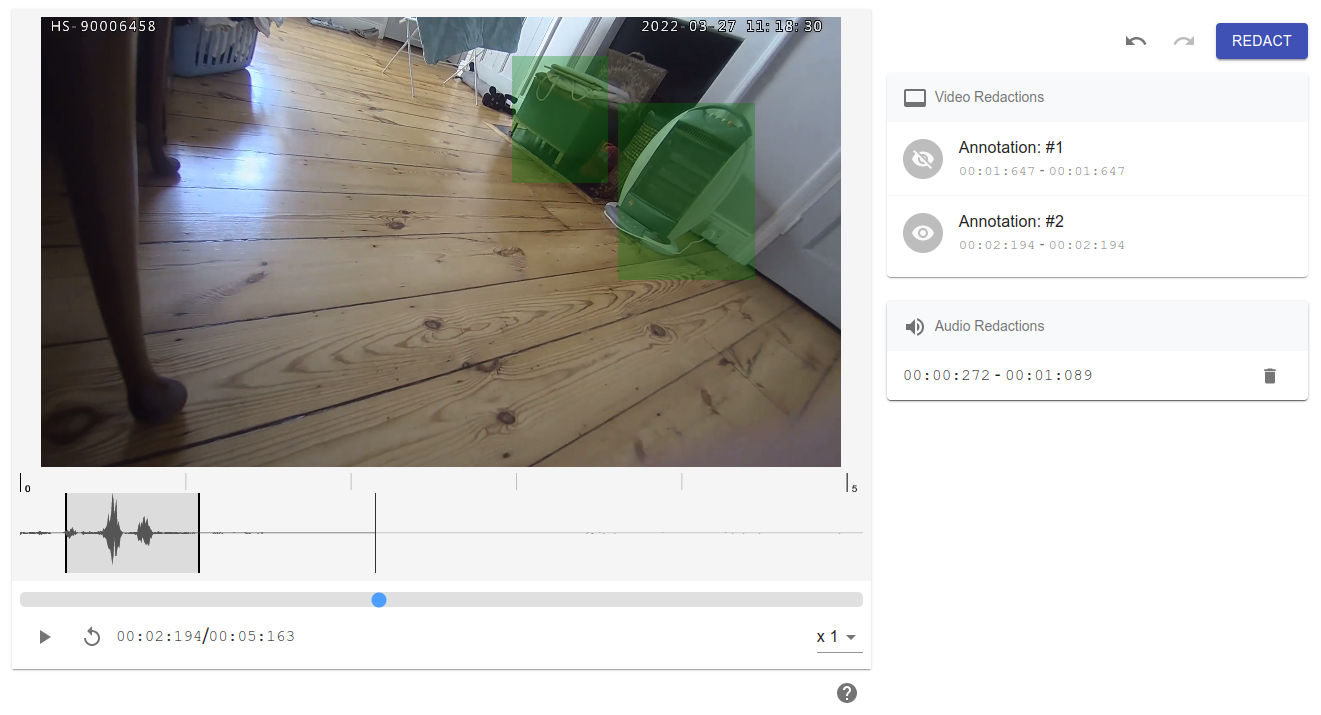Click the playhead line on the waveform

375,533
